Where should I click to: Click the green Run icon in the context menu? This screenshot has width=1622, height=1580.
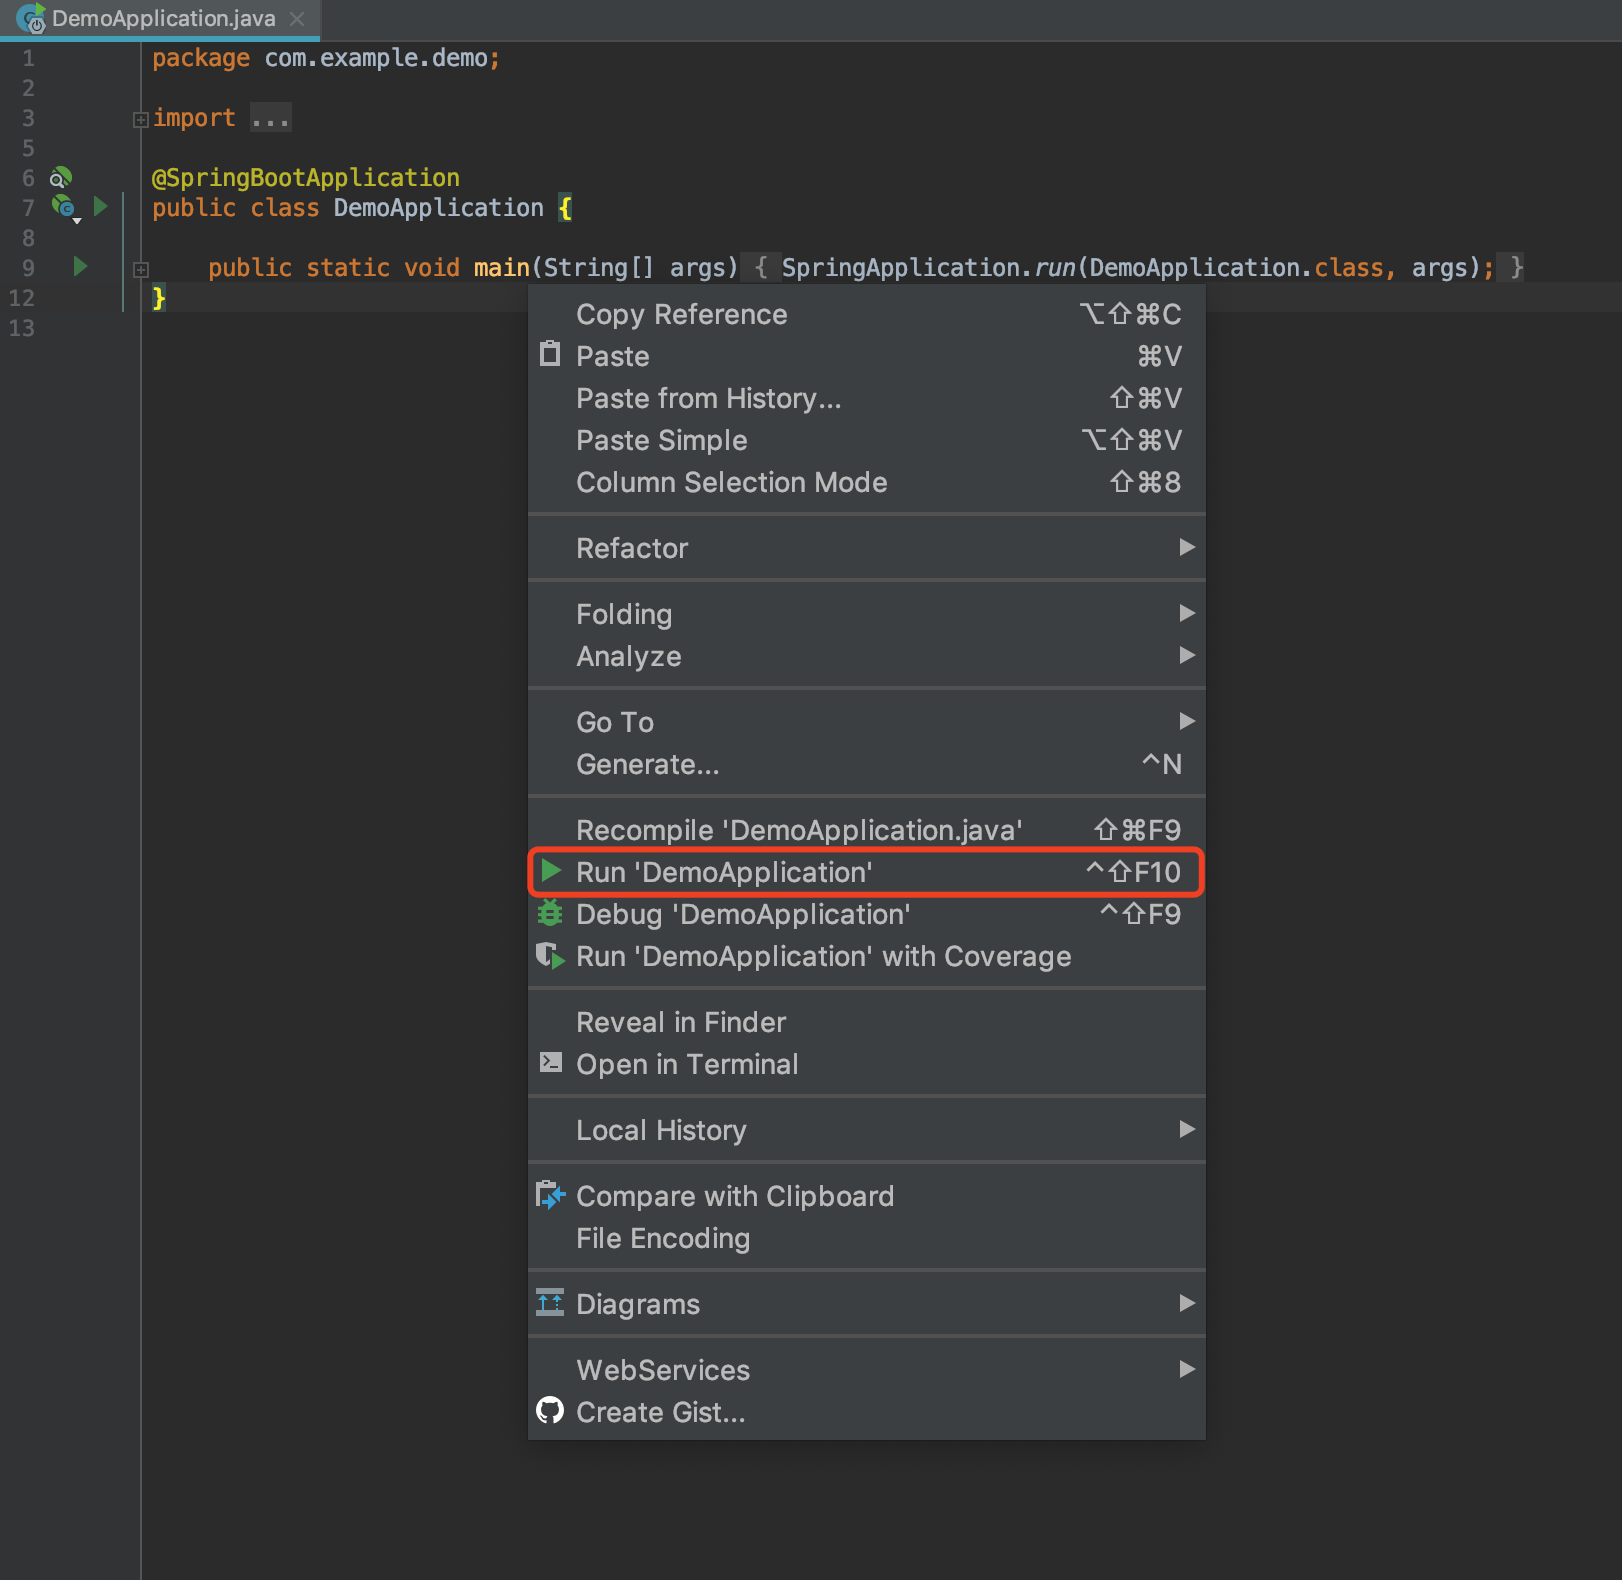click(x=551, y=871)
